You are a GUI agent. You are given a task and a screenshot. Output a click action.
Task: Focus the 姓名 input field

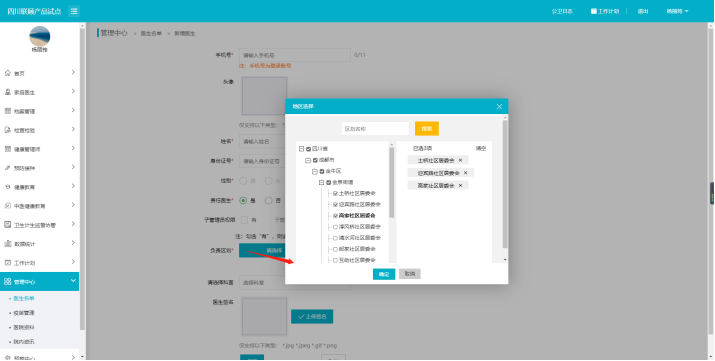tap(262, 141)
